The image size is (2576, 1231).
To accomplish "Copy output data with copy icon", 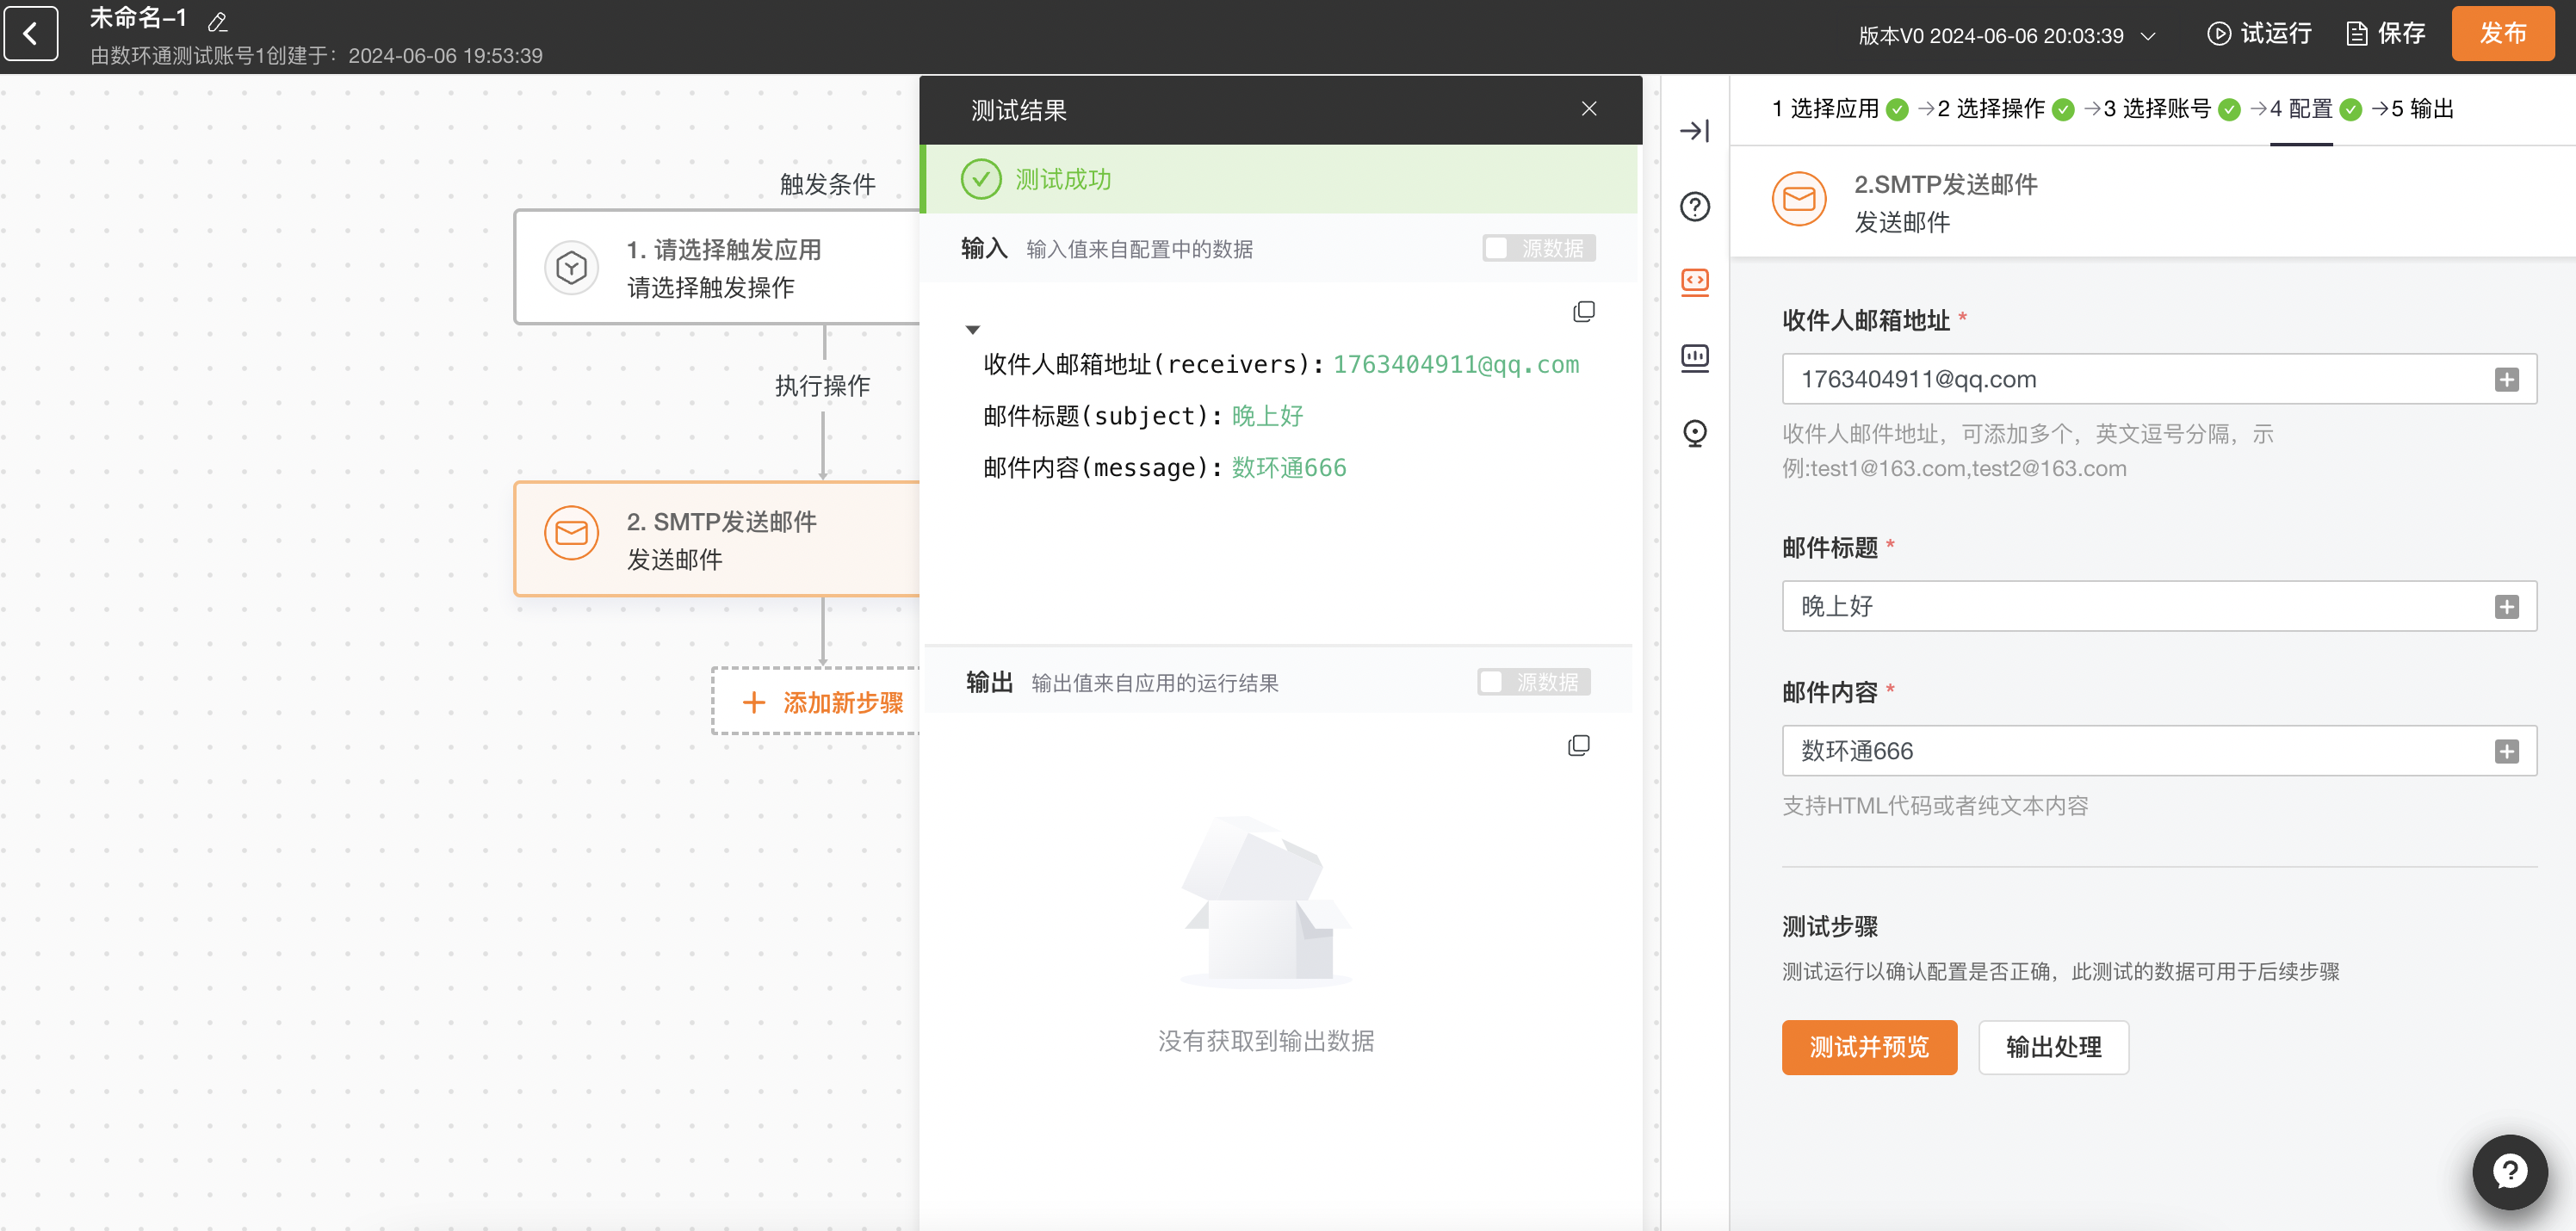I will coord(1578,746).
